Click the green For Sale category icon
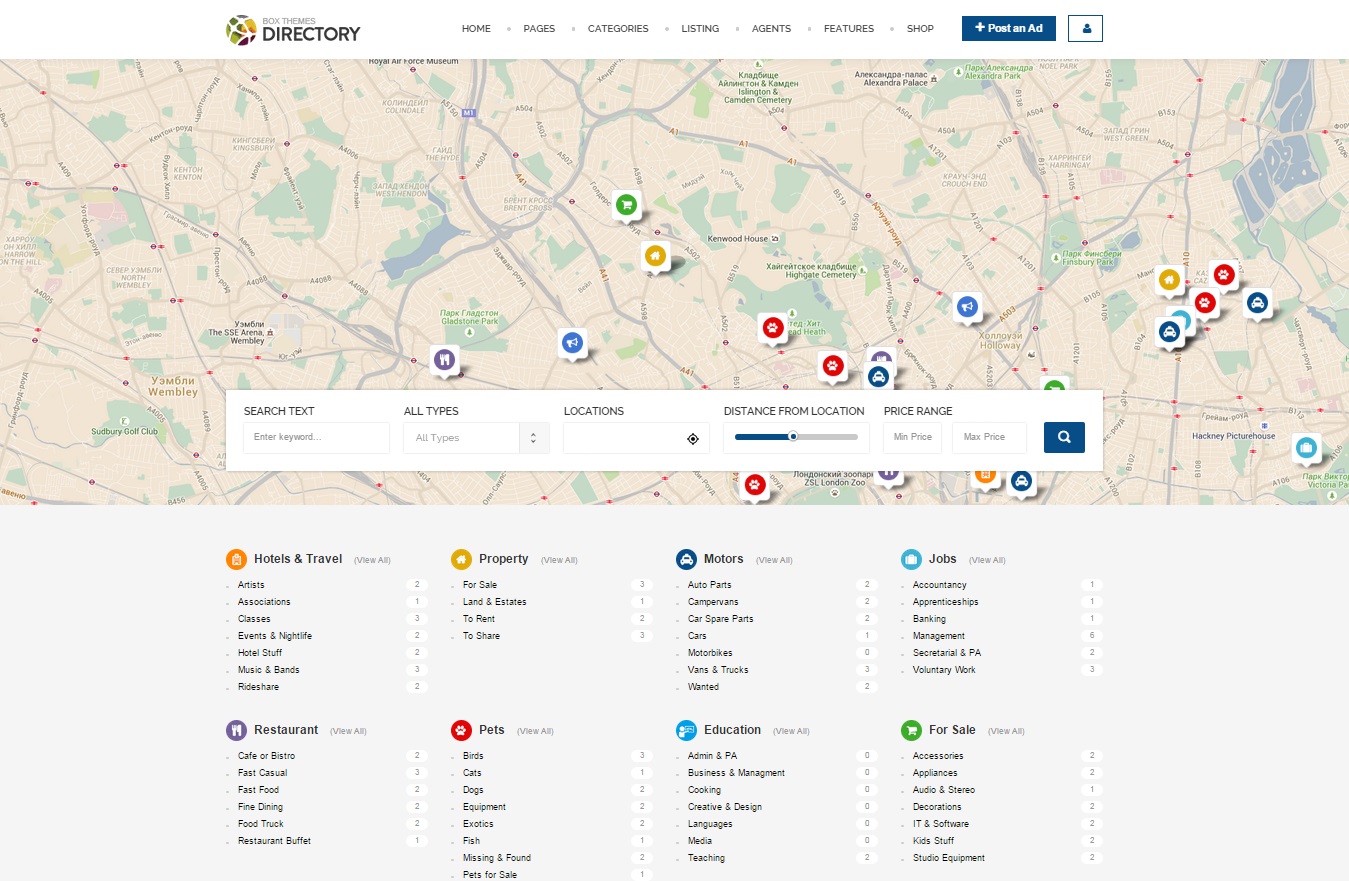 pyautogui.click(x=911, y=730)
